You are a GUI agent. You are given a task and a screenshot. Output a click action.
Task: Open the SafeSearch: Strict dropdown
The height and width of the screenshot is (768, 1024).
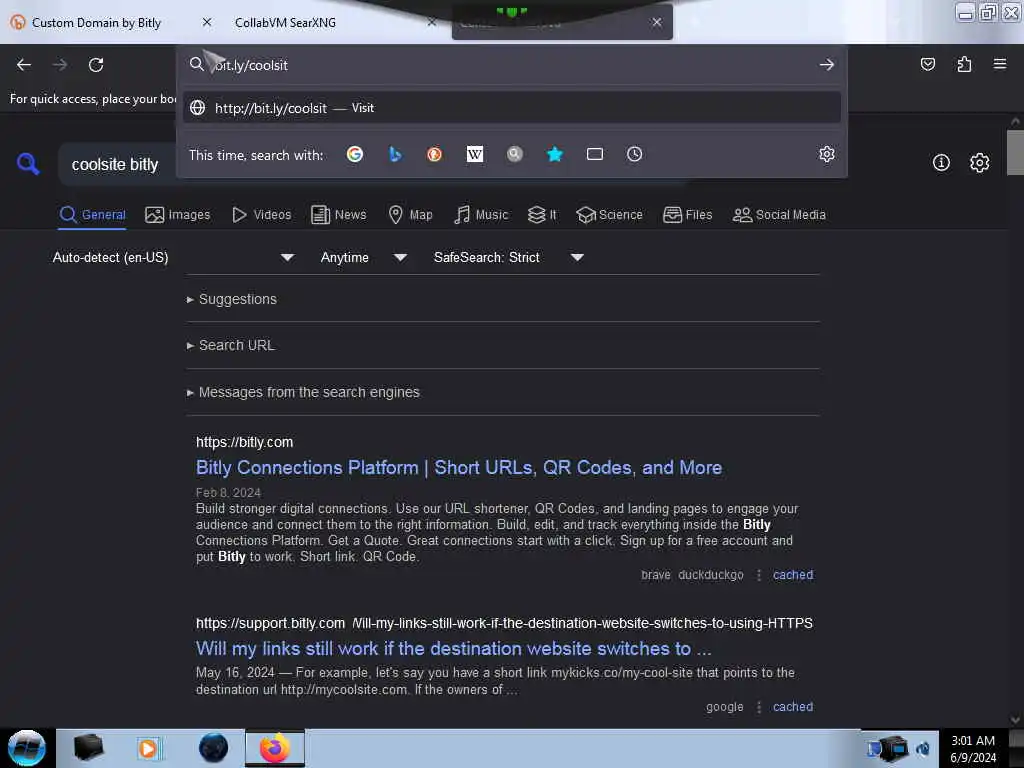[x=509, y=257]
